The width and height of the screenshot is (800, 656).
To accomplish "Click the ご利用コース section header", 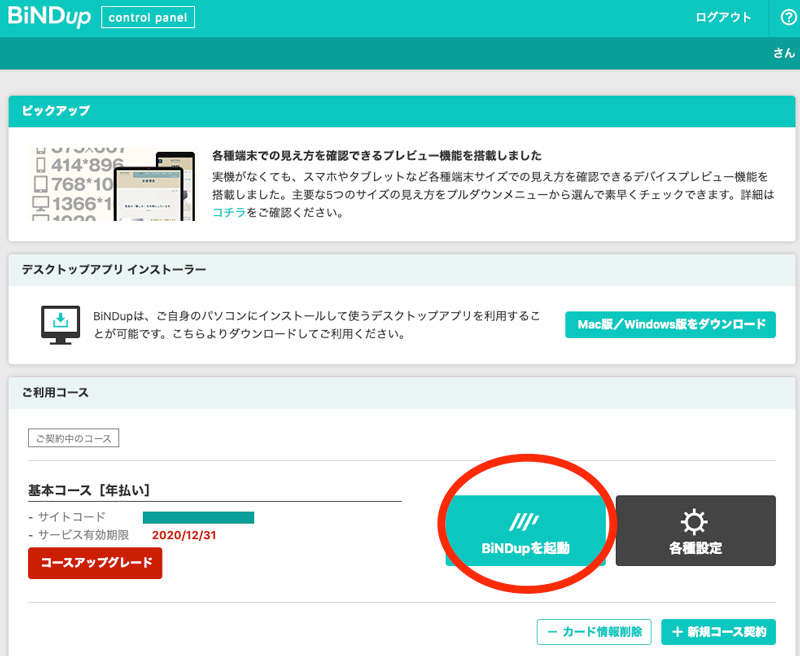I will 402,393.
